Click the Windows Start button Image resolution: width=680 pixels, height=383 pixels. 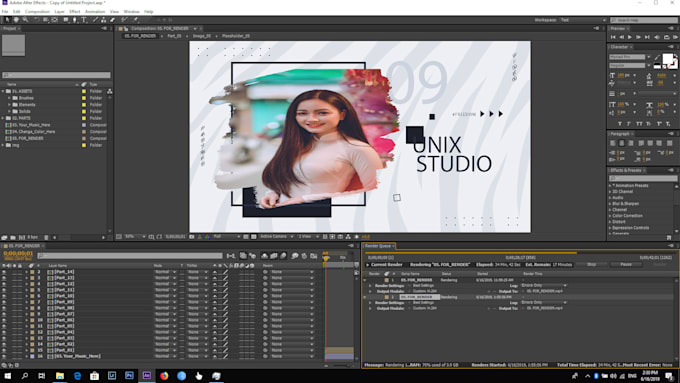(x=7, y=376)
